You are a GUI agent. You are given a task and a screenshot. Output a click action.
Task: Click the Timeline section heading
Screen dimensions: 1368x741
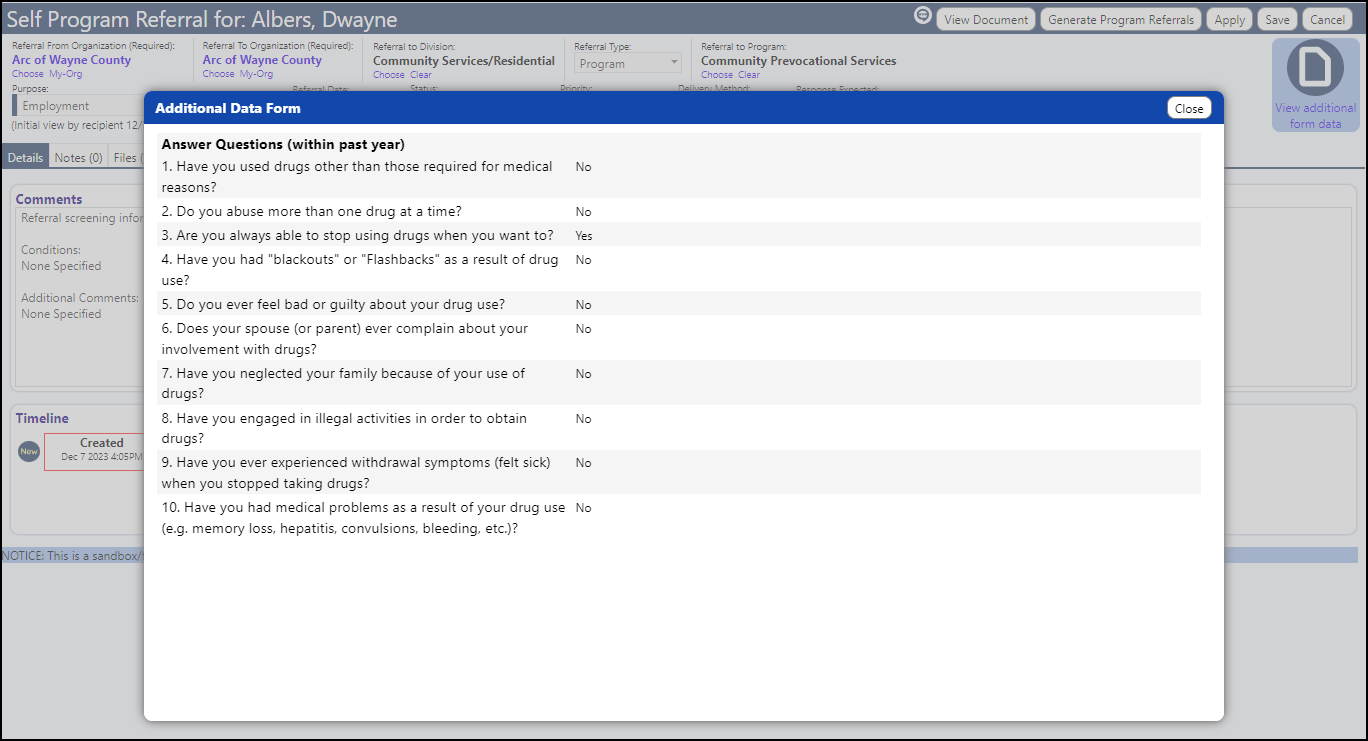tap(42, 418)
